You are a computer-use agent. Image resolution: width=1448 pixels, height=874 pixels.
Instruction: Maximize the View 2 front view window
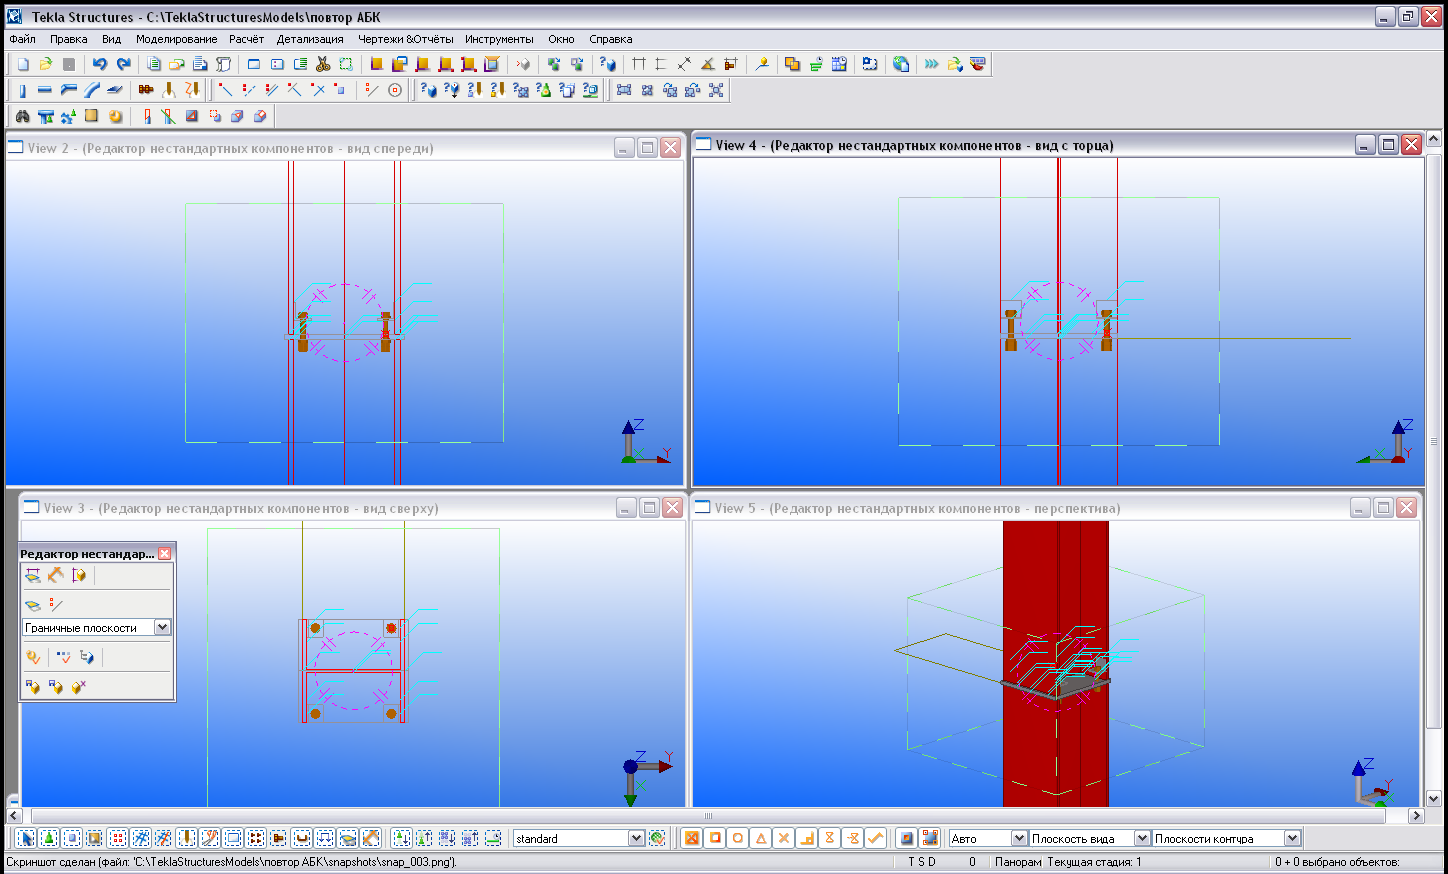coord(647,148)
